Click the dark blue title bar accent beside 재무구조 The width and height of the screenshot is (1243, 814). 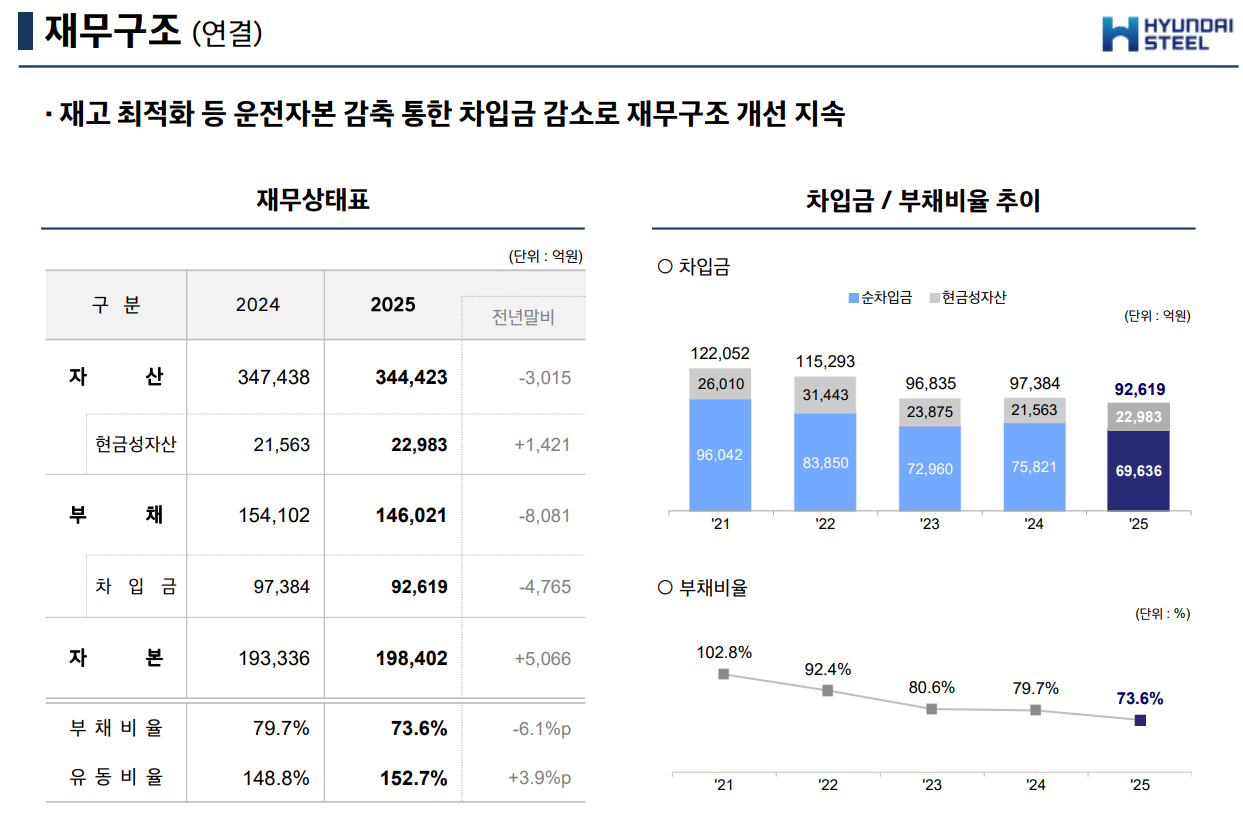point(26,31)
